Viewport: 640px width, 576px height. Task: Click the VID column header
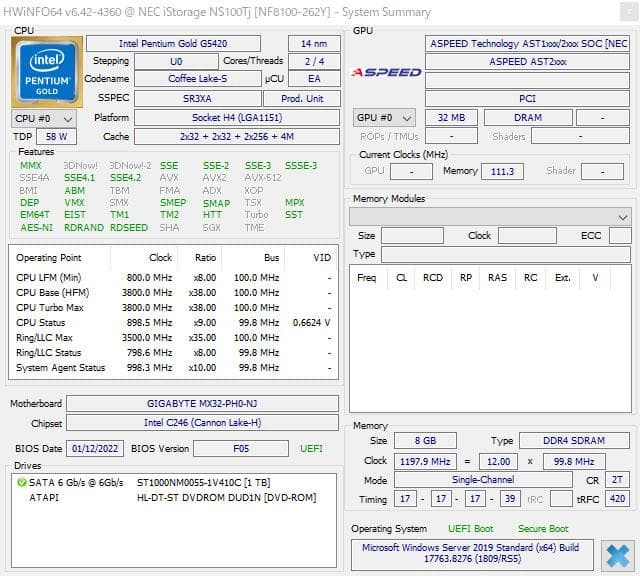coord(312,258)
